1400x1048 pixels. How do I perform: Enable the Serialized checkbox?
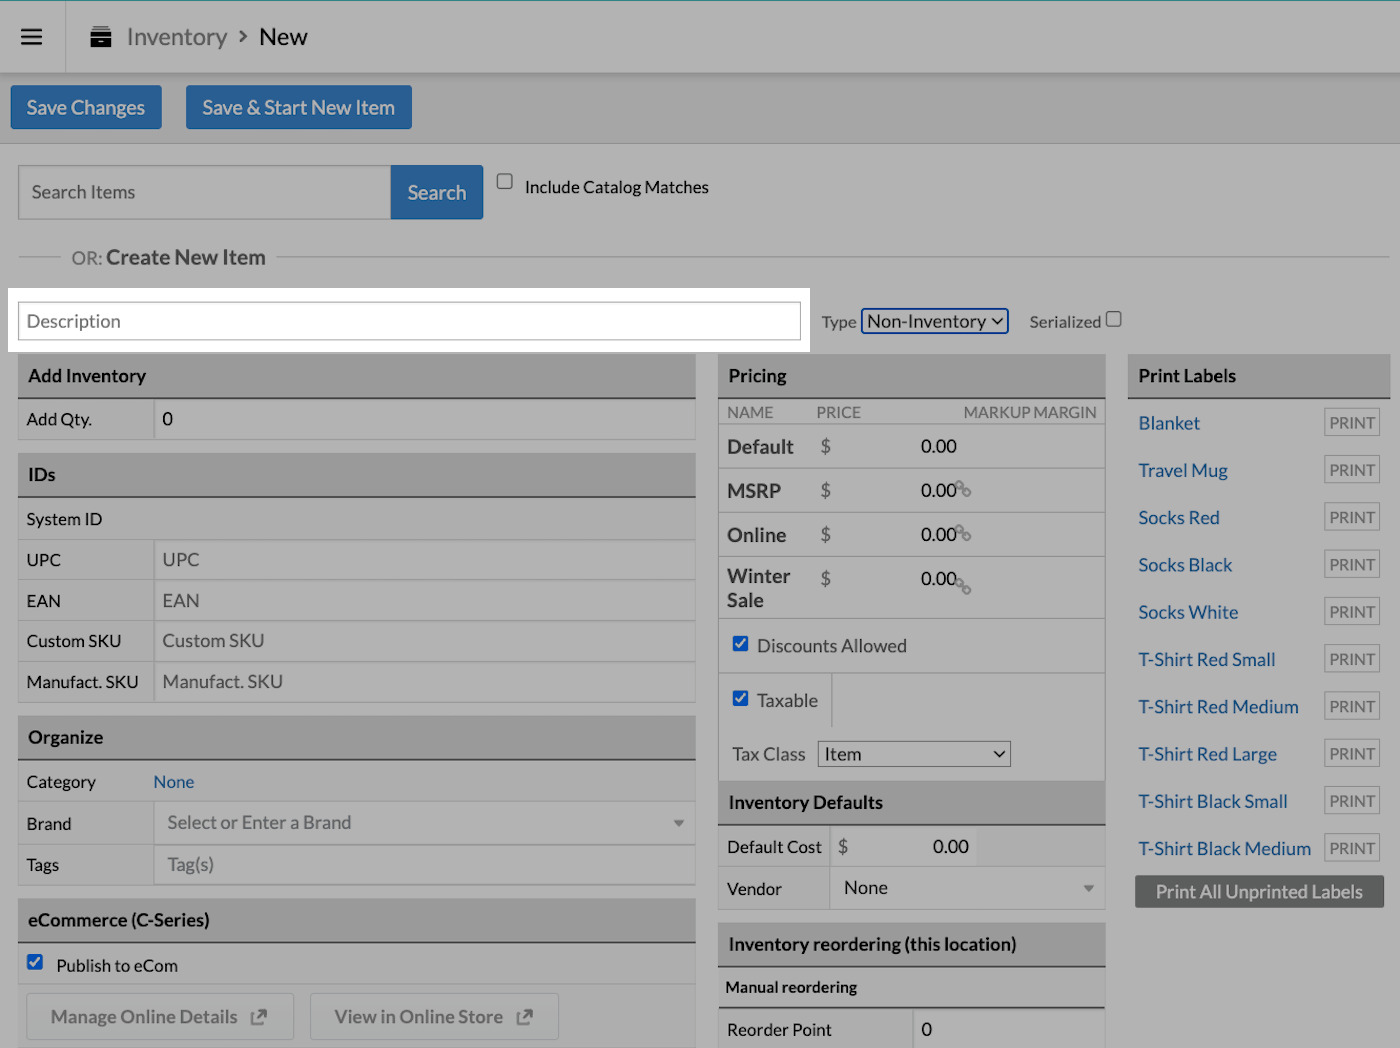(x=1114, y=319)
